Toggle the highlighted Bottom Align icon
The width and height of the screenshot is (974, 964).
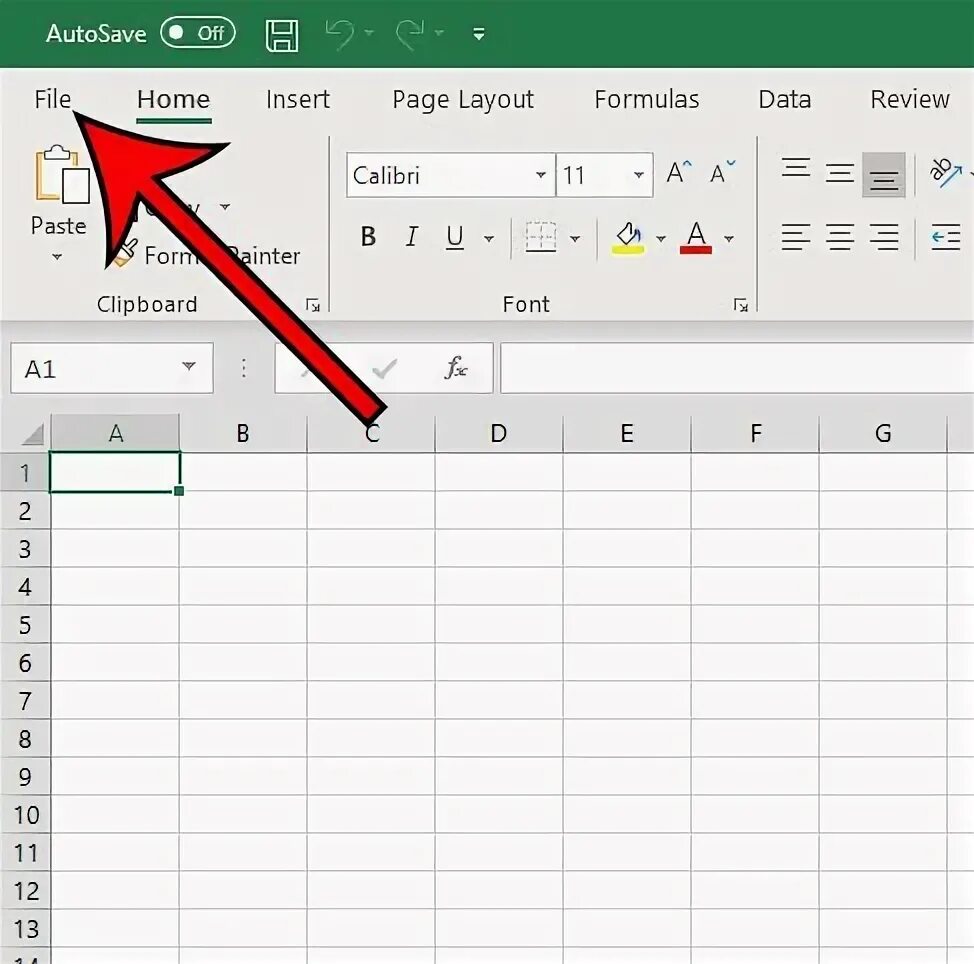pyautogui.click(x=884, y=175)
